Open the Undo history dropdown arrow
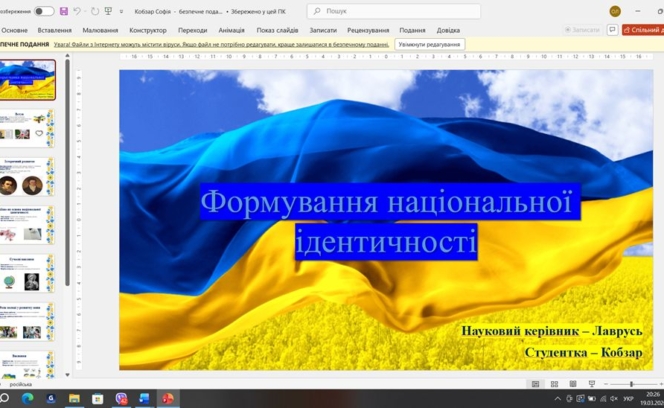This screenshot has height=408, width=664. click(x=86, y=11)
